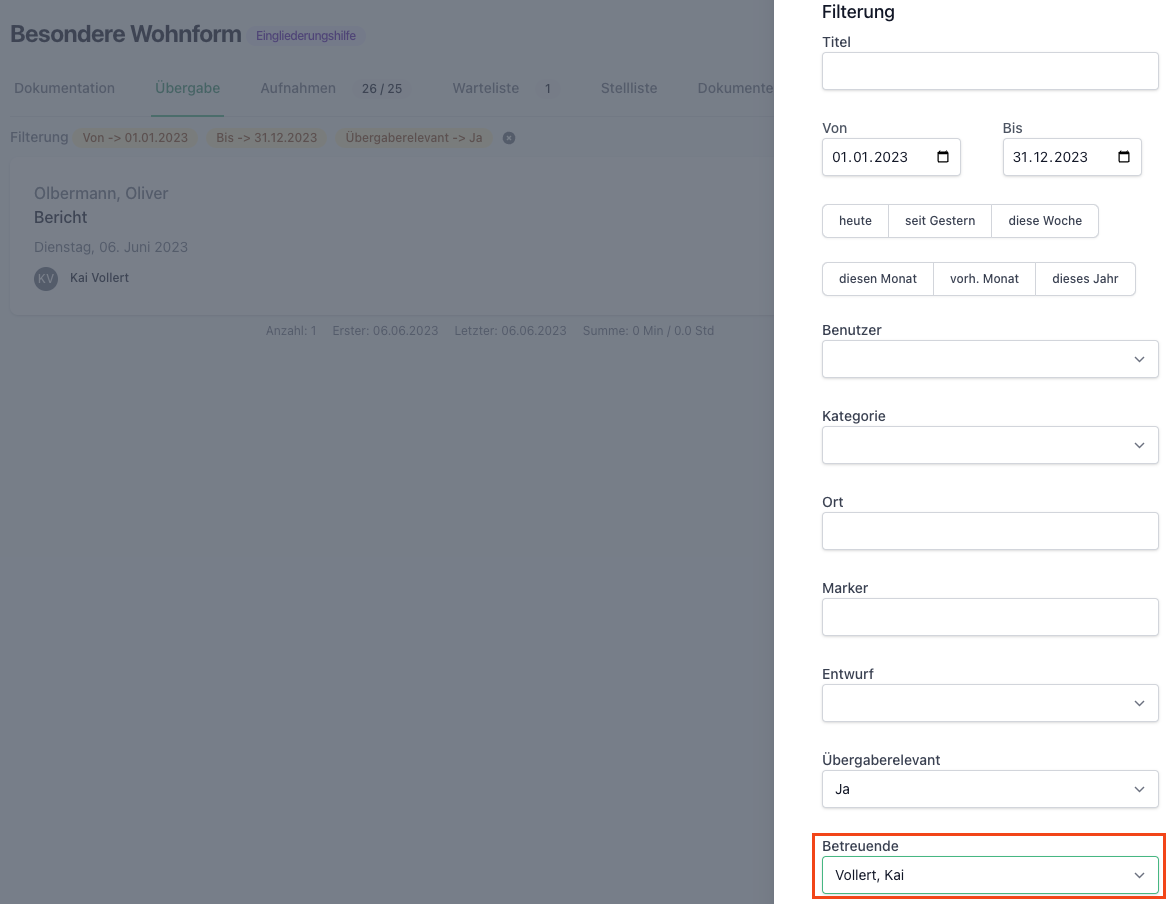The width and height of the screenshot is (1169, 904).
Task: Click into the Ort text field
Action: coord(990,531)
